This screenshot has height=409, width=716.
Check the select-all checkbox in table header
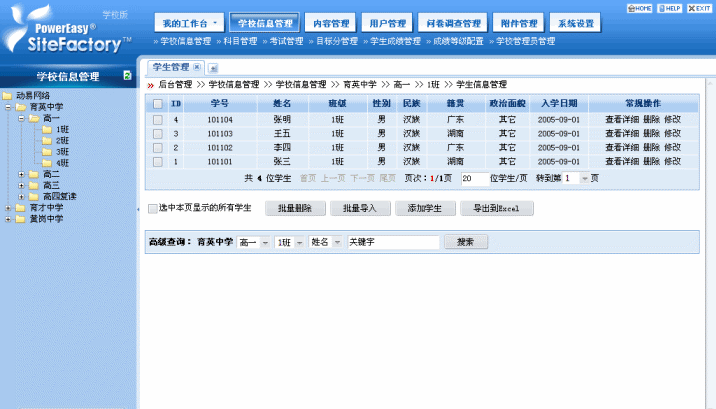pos(157,104)
